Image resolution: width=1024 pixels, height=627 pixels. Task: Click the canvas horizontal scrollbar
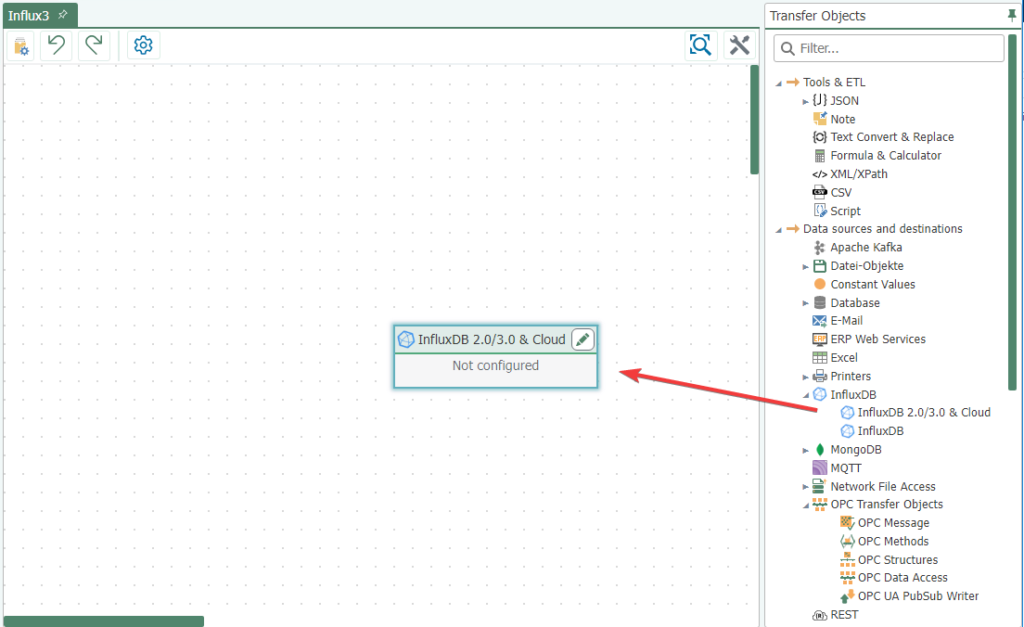(x=104, y=621)
